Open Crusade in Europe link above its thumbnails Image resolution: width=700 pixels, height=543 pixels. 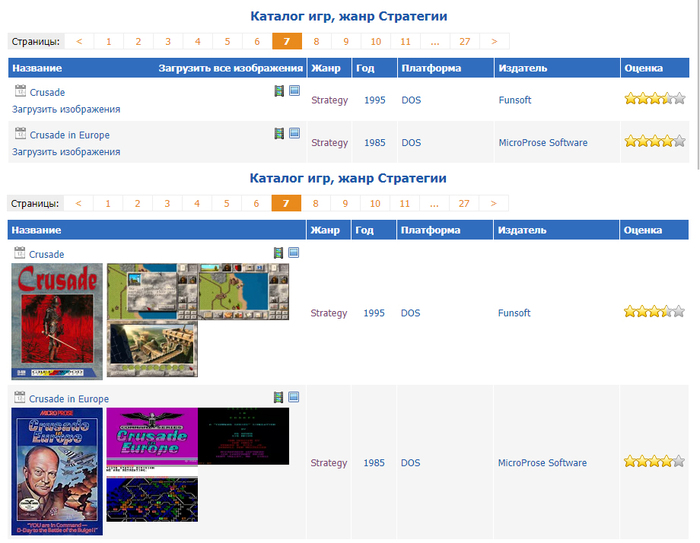pos(69,399)
